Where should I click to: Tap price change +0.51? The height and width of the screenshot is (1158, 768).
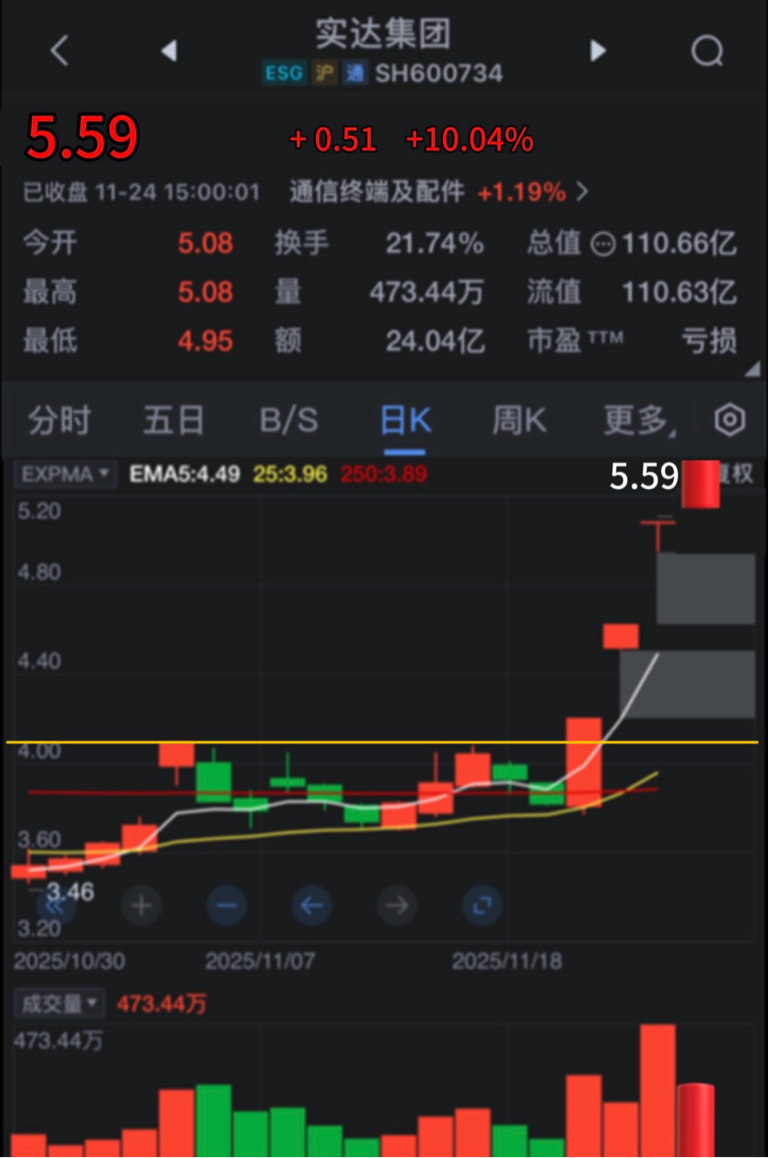point(333,140)
